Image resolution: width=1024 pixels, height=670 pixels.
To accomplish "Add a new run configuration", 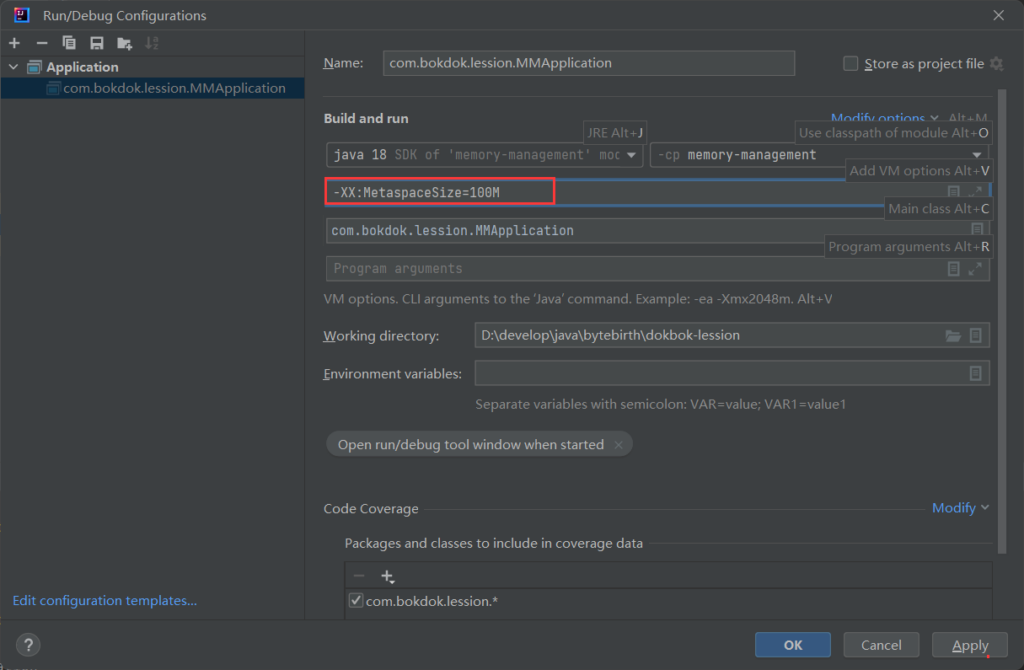I will [14, 43].
